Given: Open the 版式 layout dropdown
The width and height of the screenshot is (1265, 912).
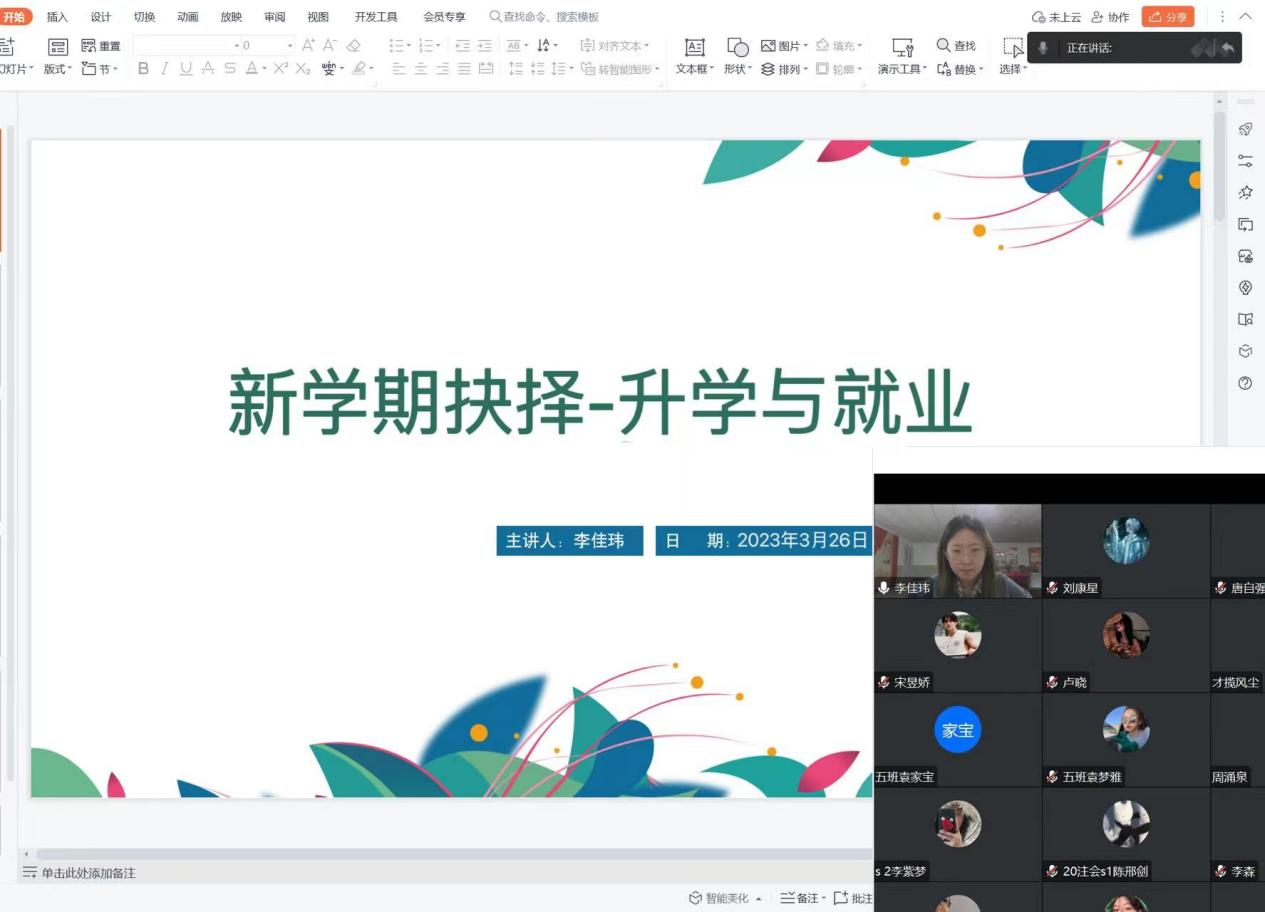Looking at the screenshot, I should 57,69.
